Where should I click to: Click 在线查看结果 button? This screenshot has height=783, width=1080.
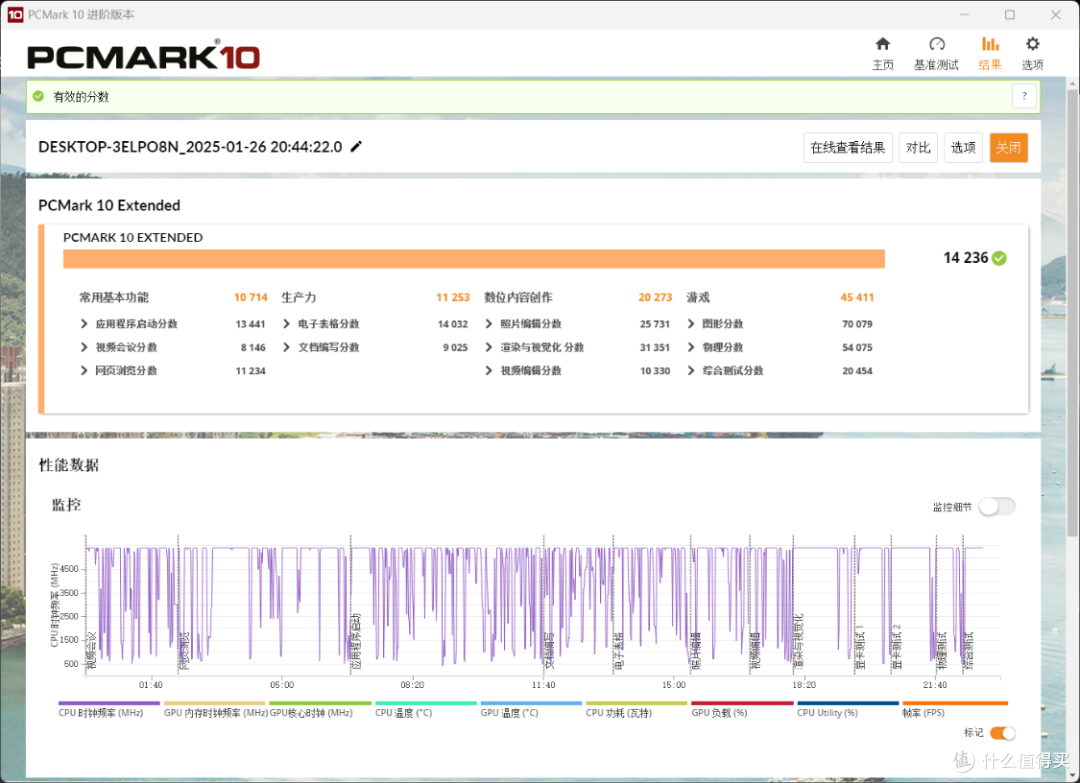tap(848, 147)
